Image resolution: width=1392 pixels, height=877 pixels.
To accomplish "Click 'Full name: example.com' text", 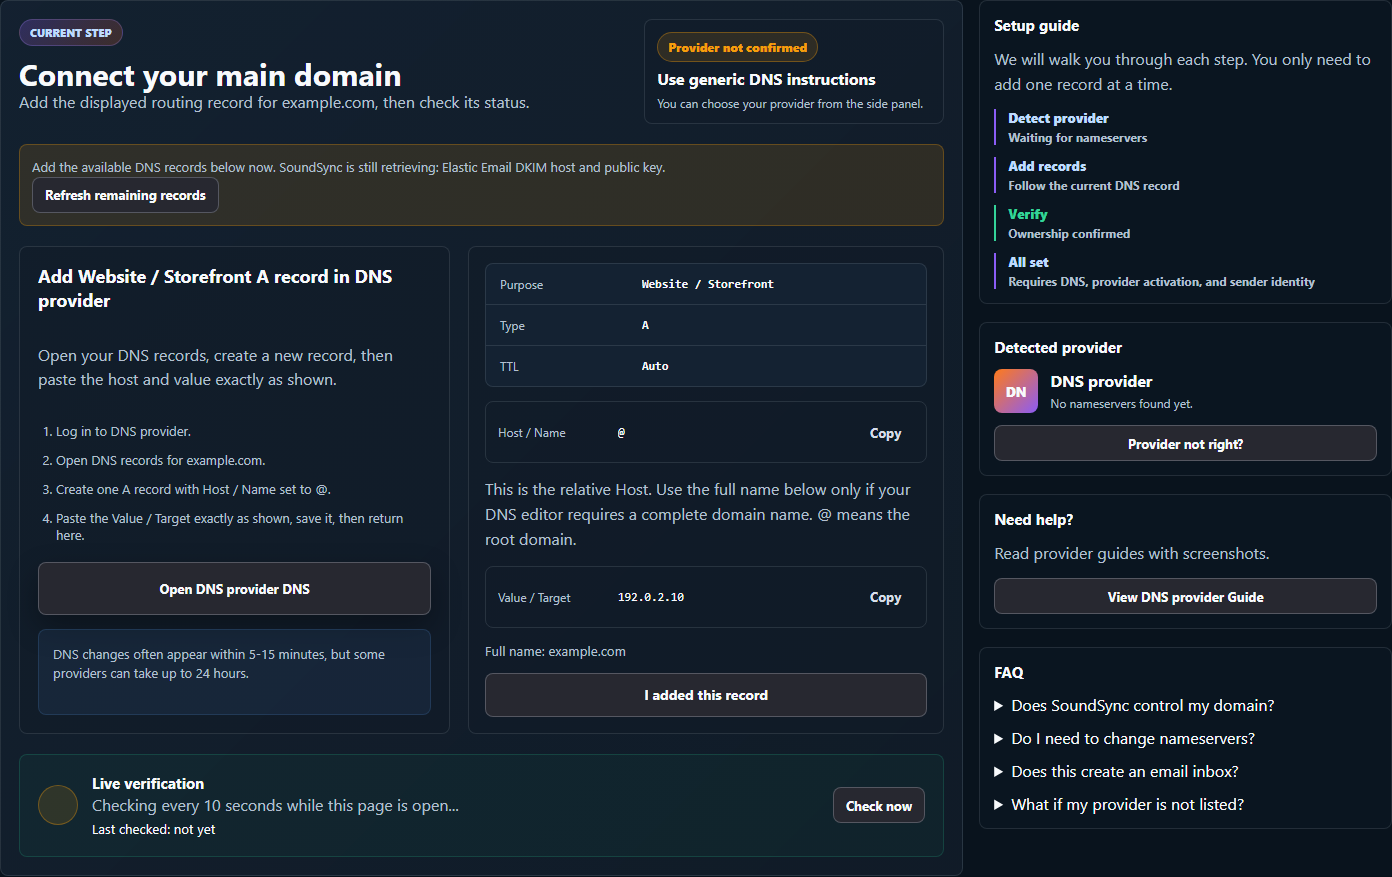I will tap(555, 651).
